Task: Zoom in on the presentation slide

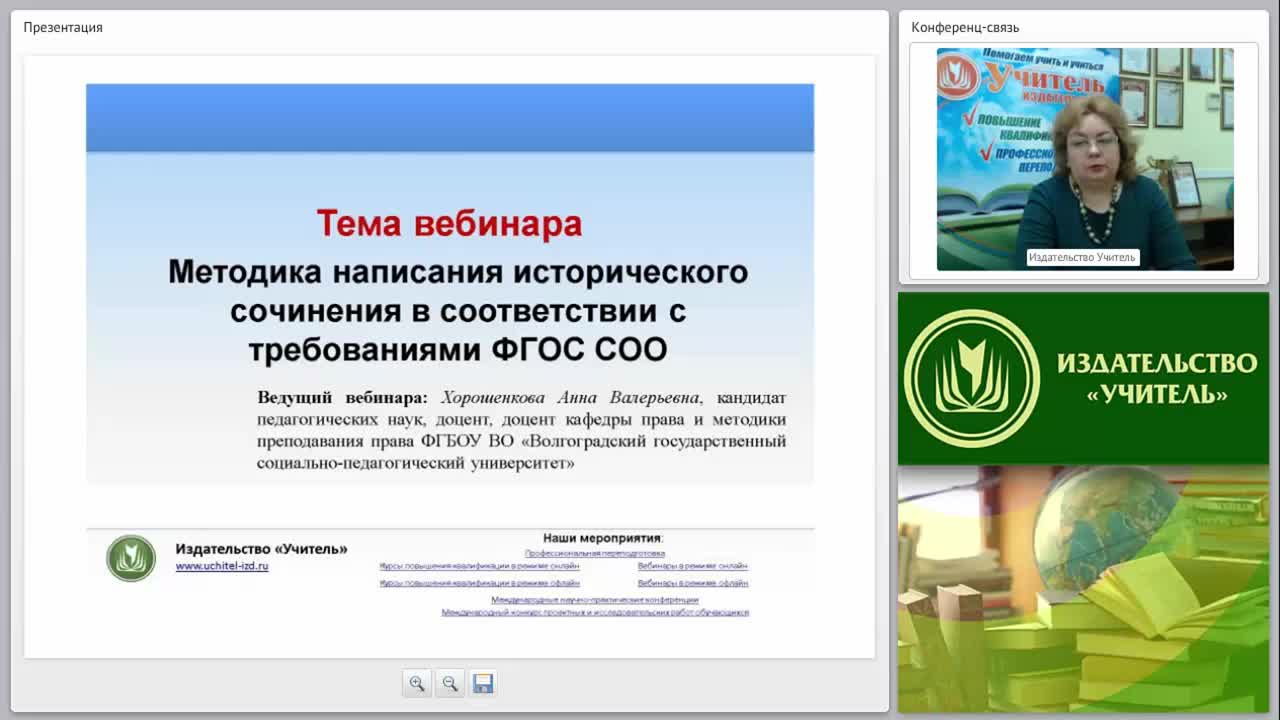Action: 417,683
